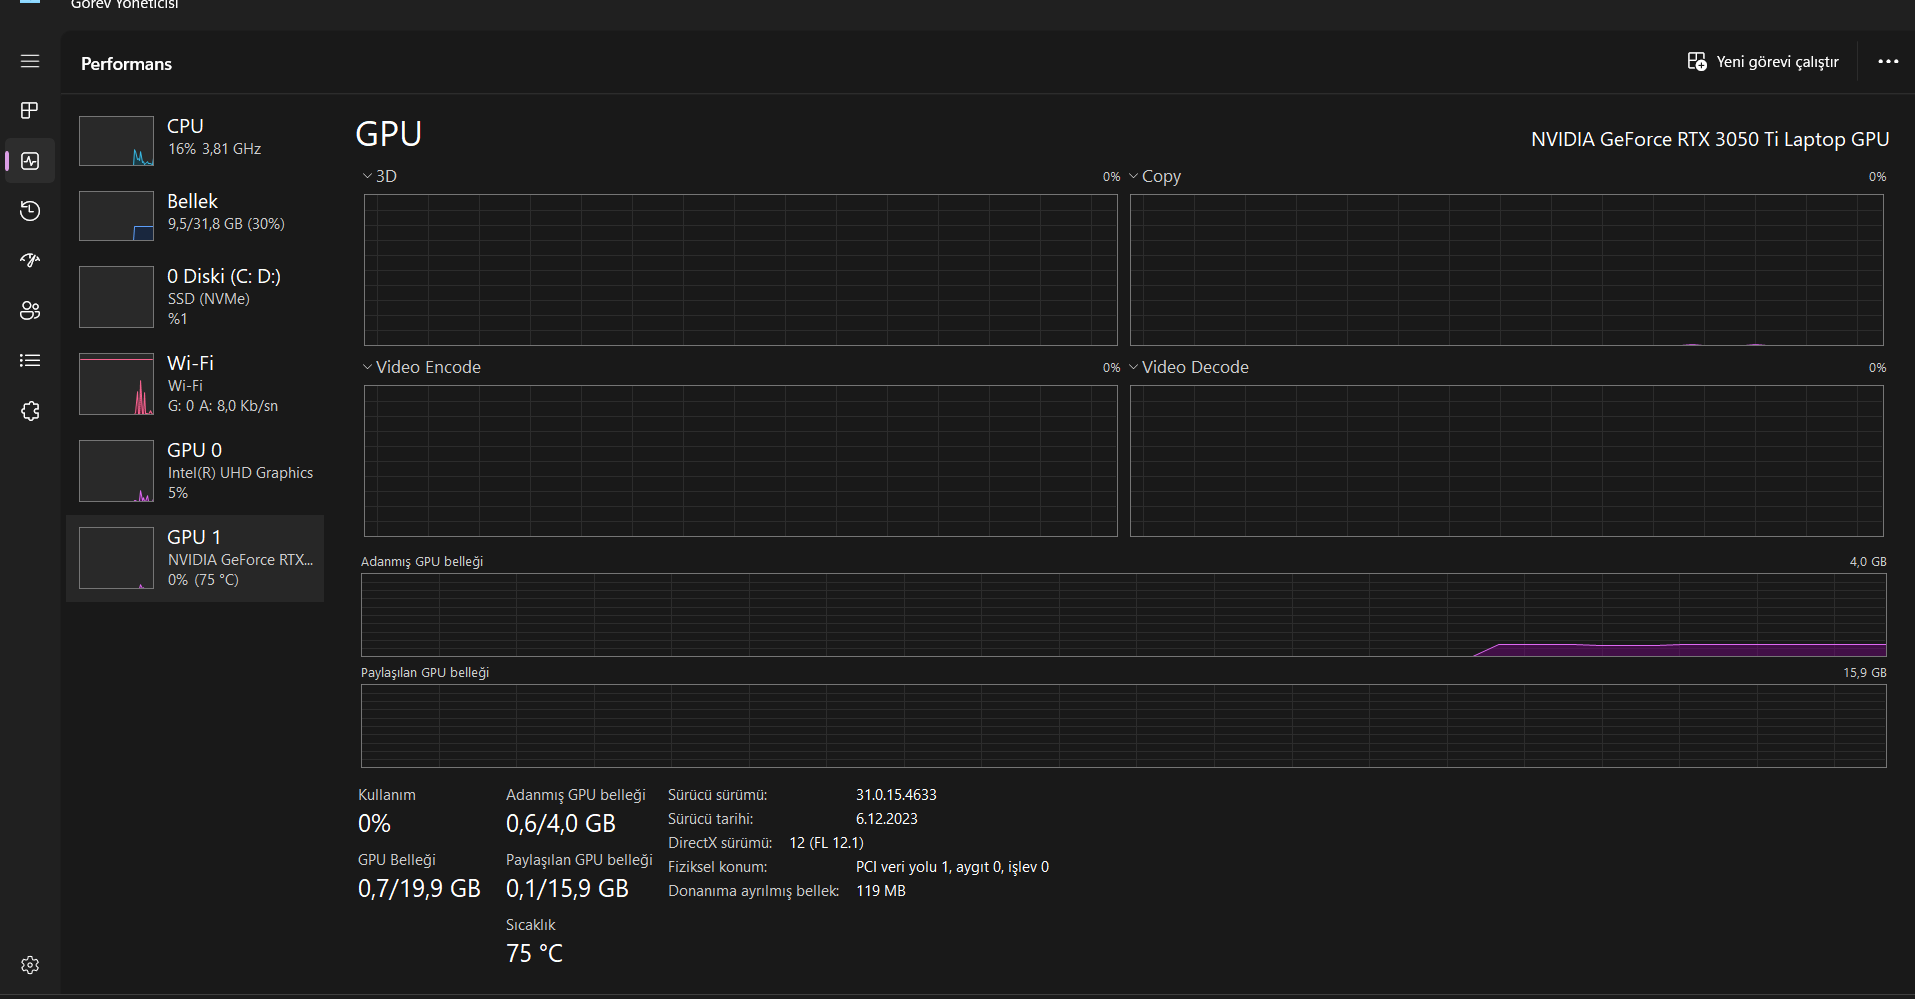Image resolution: width=1915 pixels, height=999 pixels.
Task: Select the Bellek memory item
Action: [195, 214]
